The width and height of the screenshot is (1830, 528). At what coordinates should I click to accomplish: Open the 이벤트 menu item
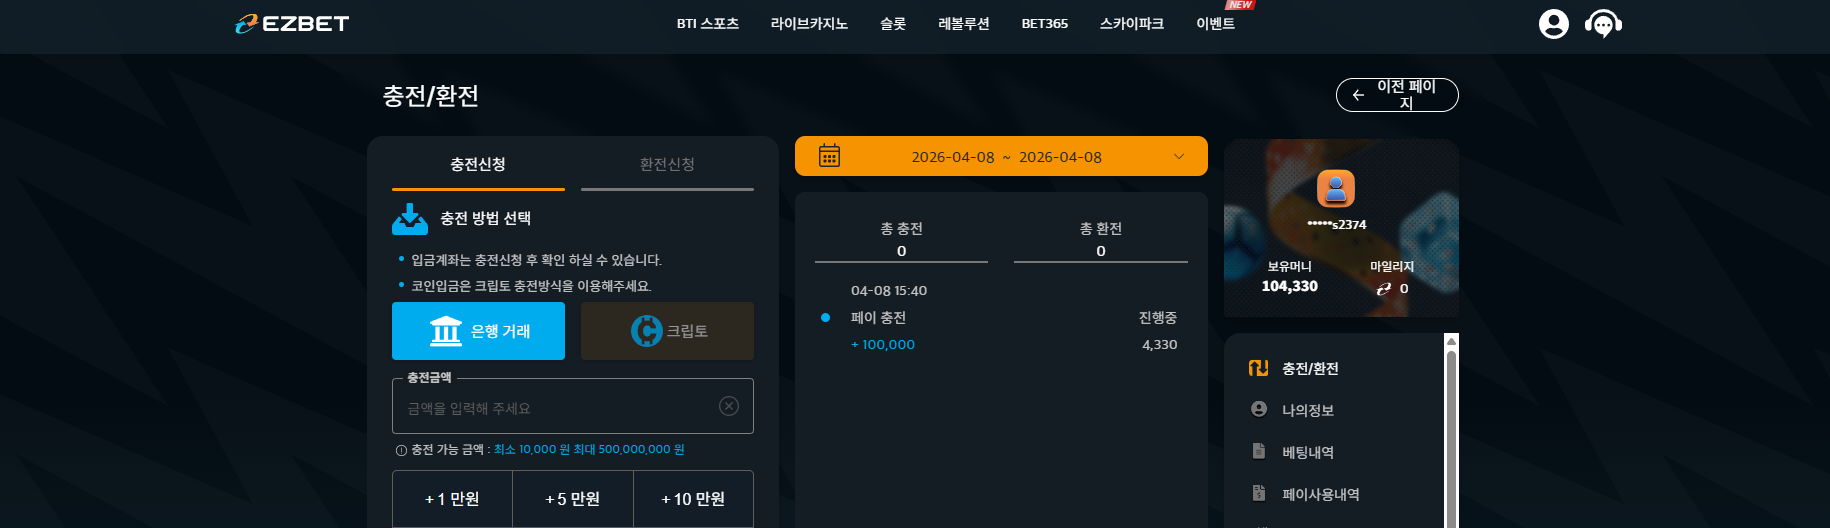1215,24
